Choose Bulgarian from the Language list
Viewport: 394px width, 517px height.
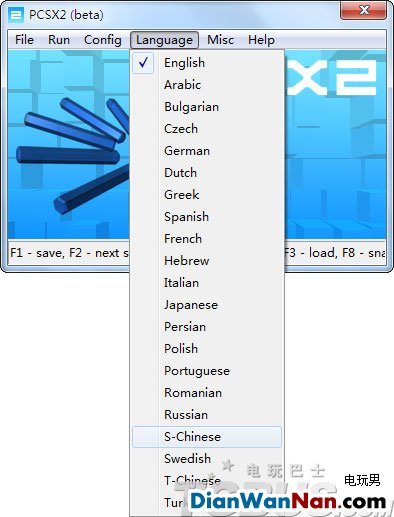[x=207, y=107]
